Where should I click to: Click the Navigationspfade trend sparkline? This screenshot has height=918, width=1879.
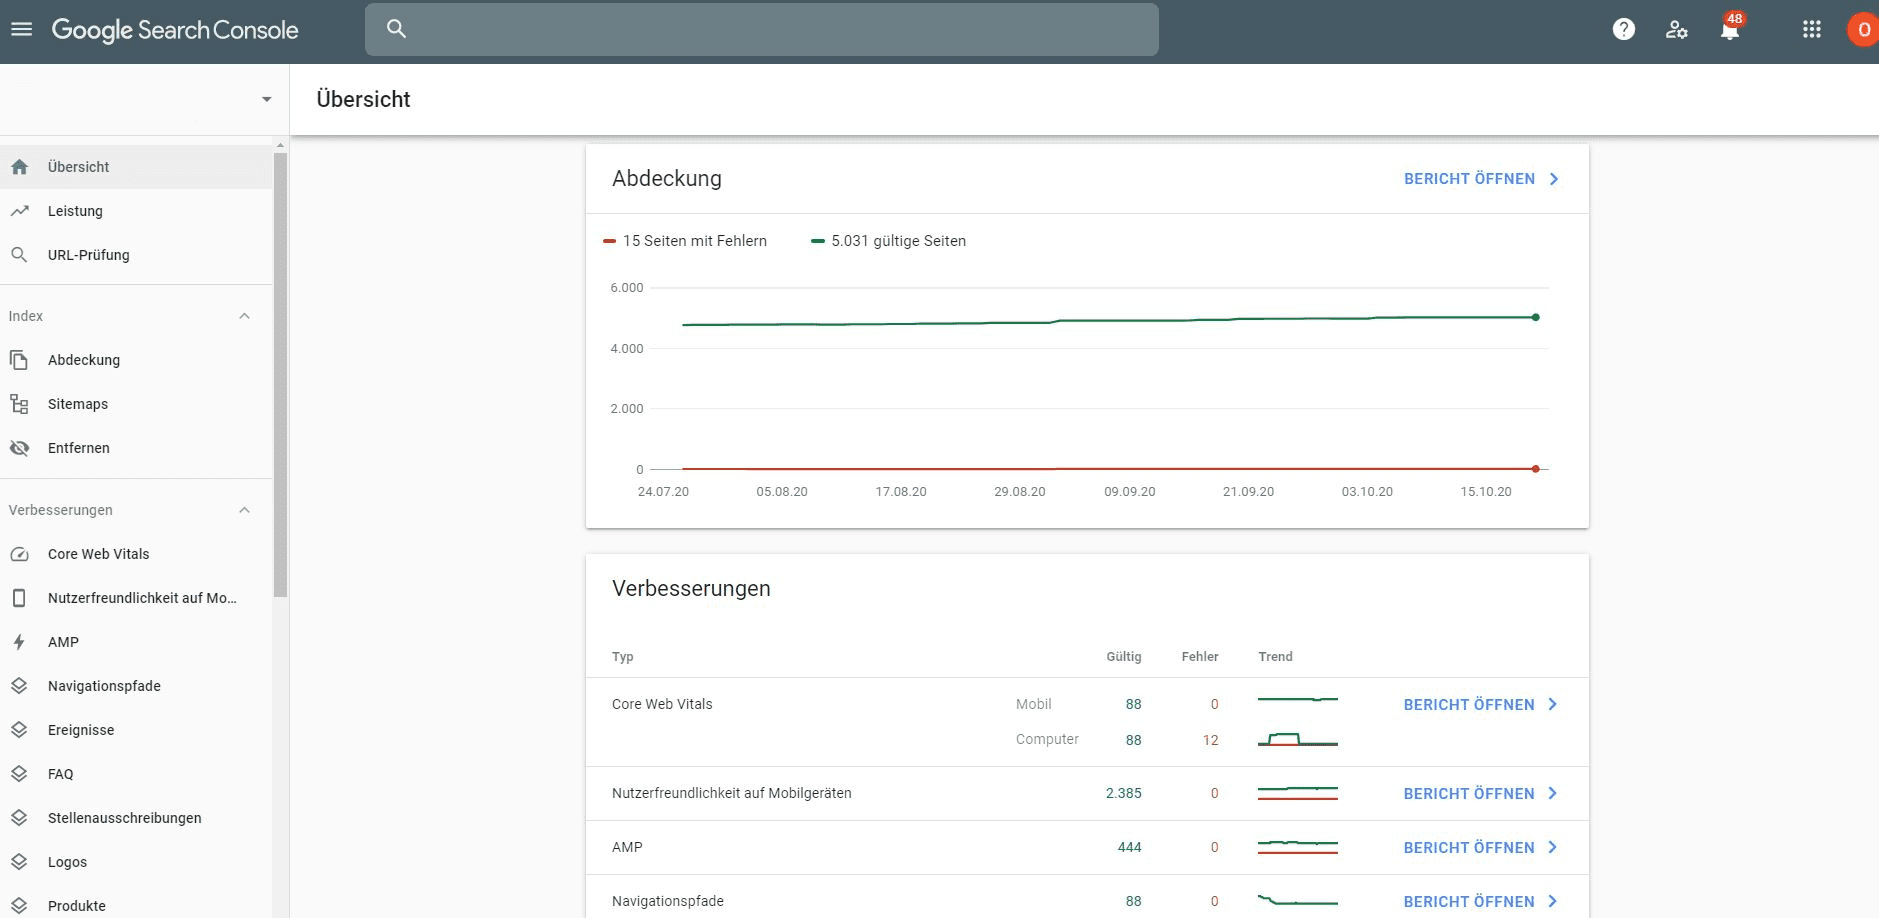pyautogui.click(x=1298, y=900)
